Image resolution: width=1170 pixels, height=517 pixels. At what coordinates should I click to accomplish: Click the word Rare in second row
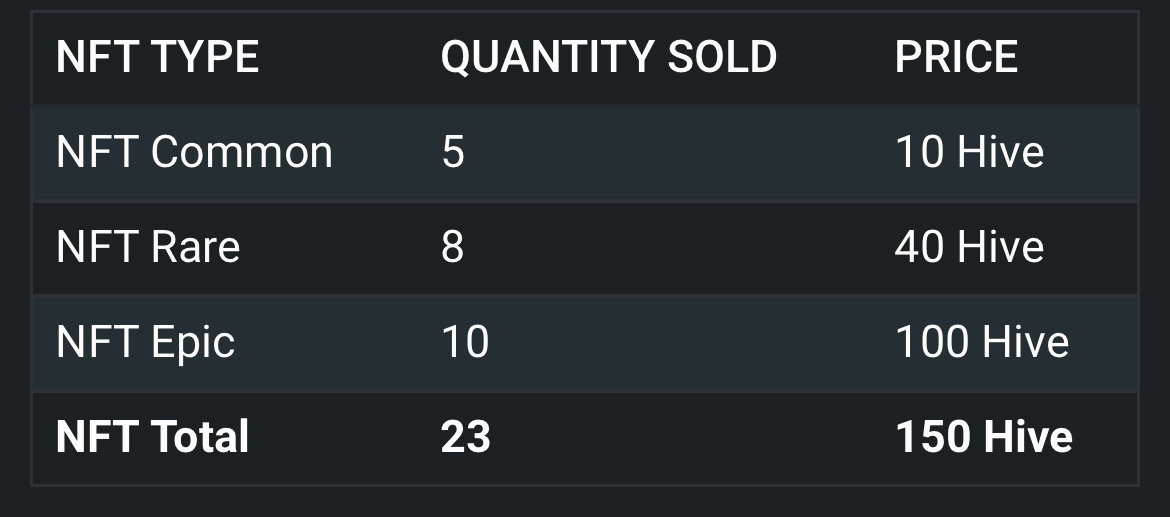coord(195,247)
